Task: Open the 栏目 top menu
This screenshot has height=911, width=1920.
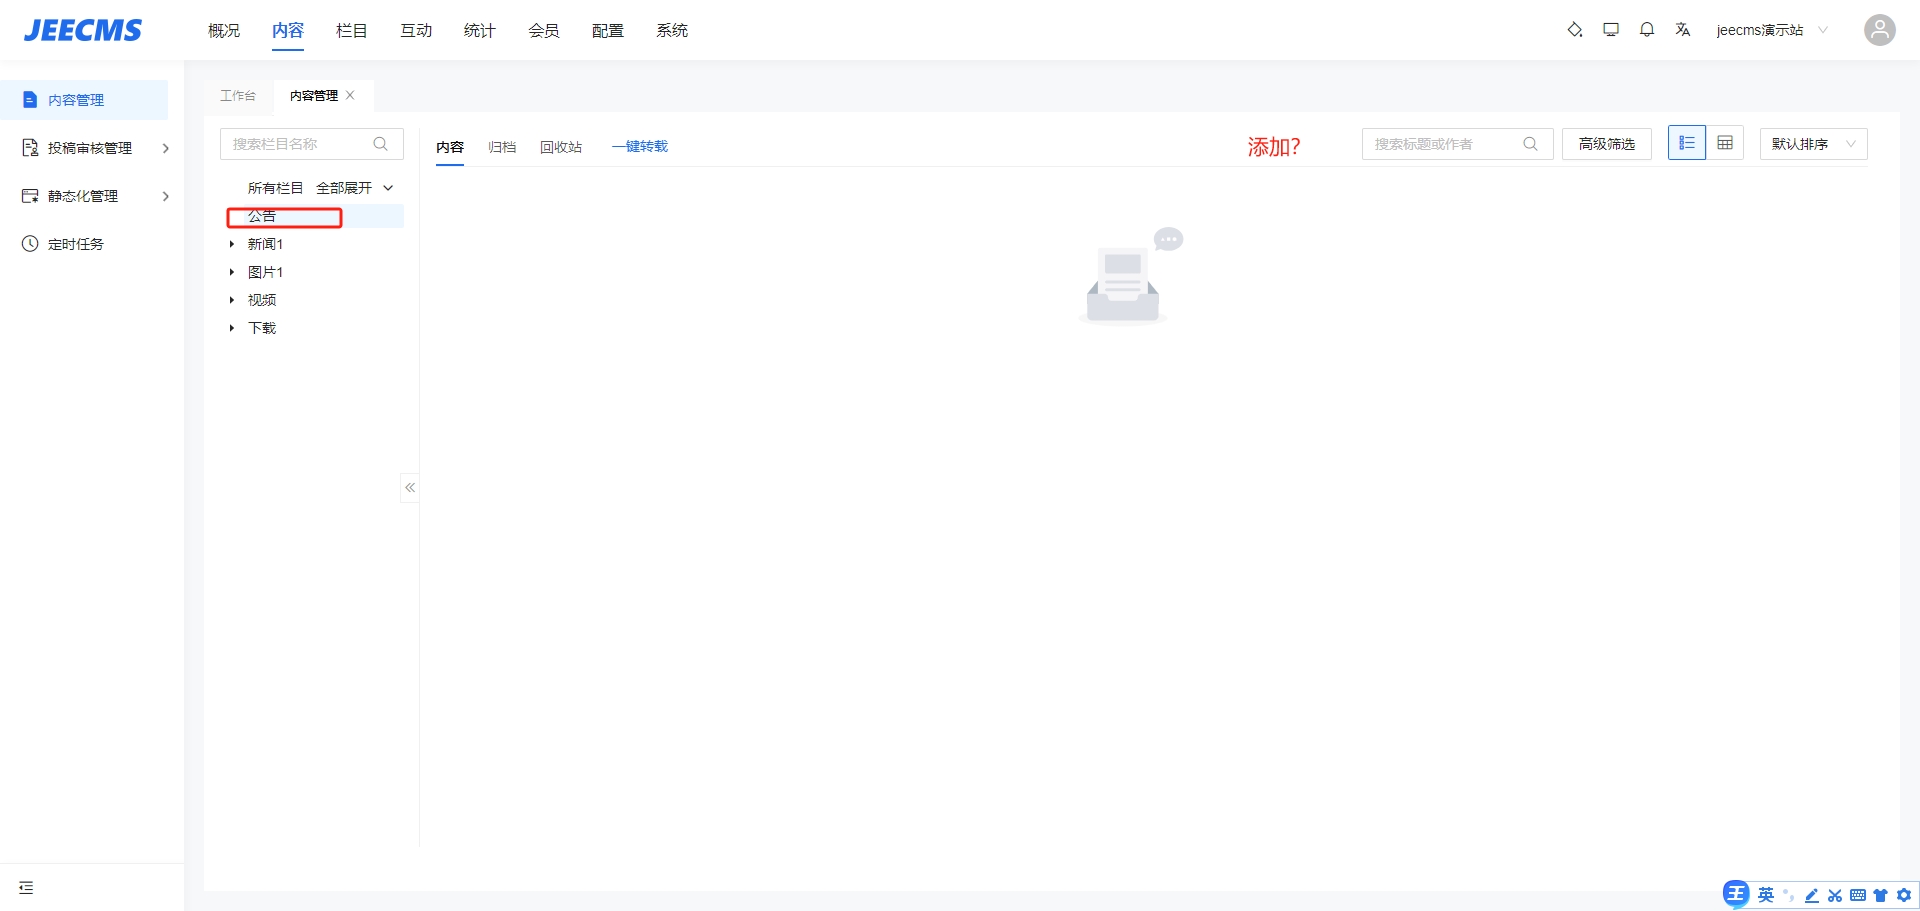Action: (x=352, y=30)
